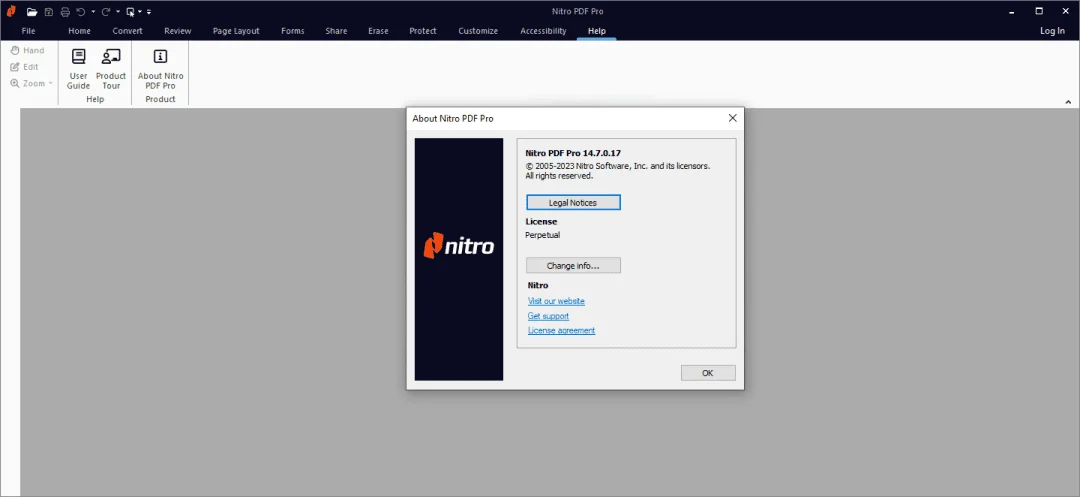Click the active Help tab

596,31
